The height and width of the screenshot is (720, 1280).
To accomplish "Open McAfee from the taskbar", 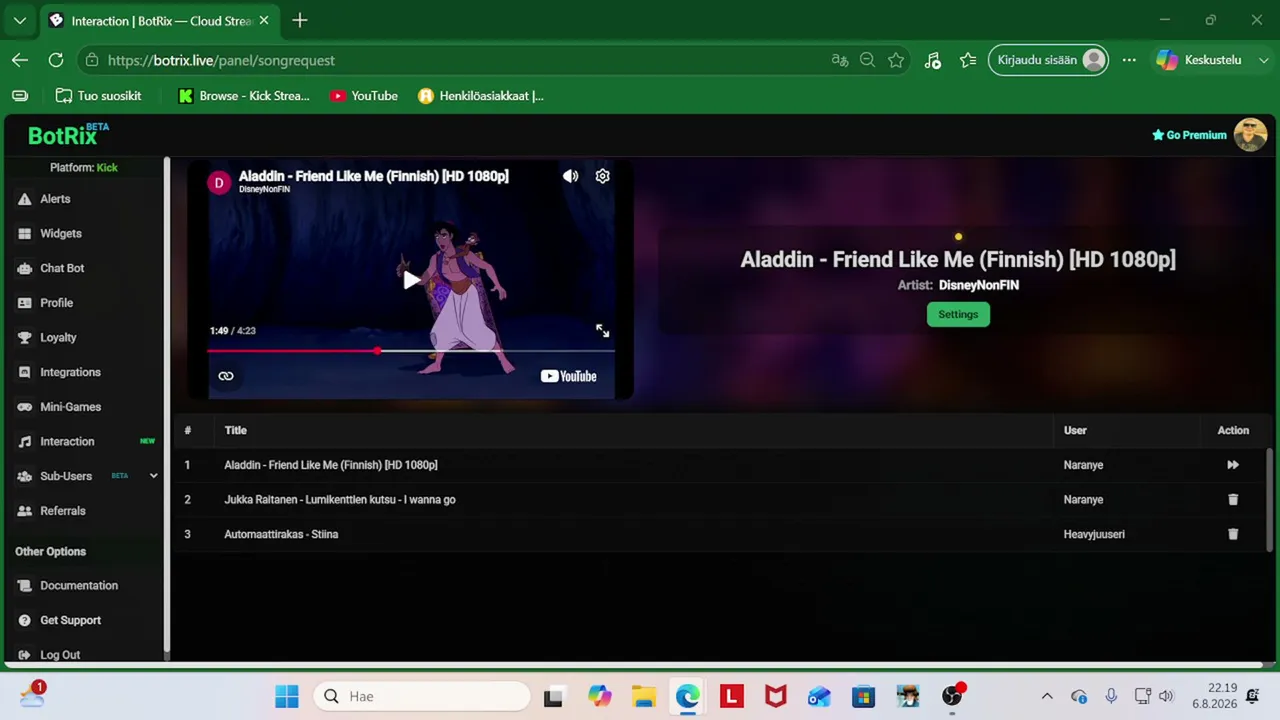I will click(x=775, y=696).
